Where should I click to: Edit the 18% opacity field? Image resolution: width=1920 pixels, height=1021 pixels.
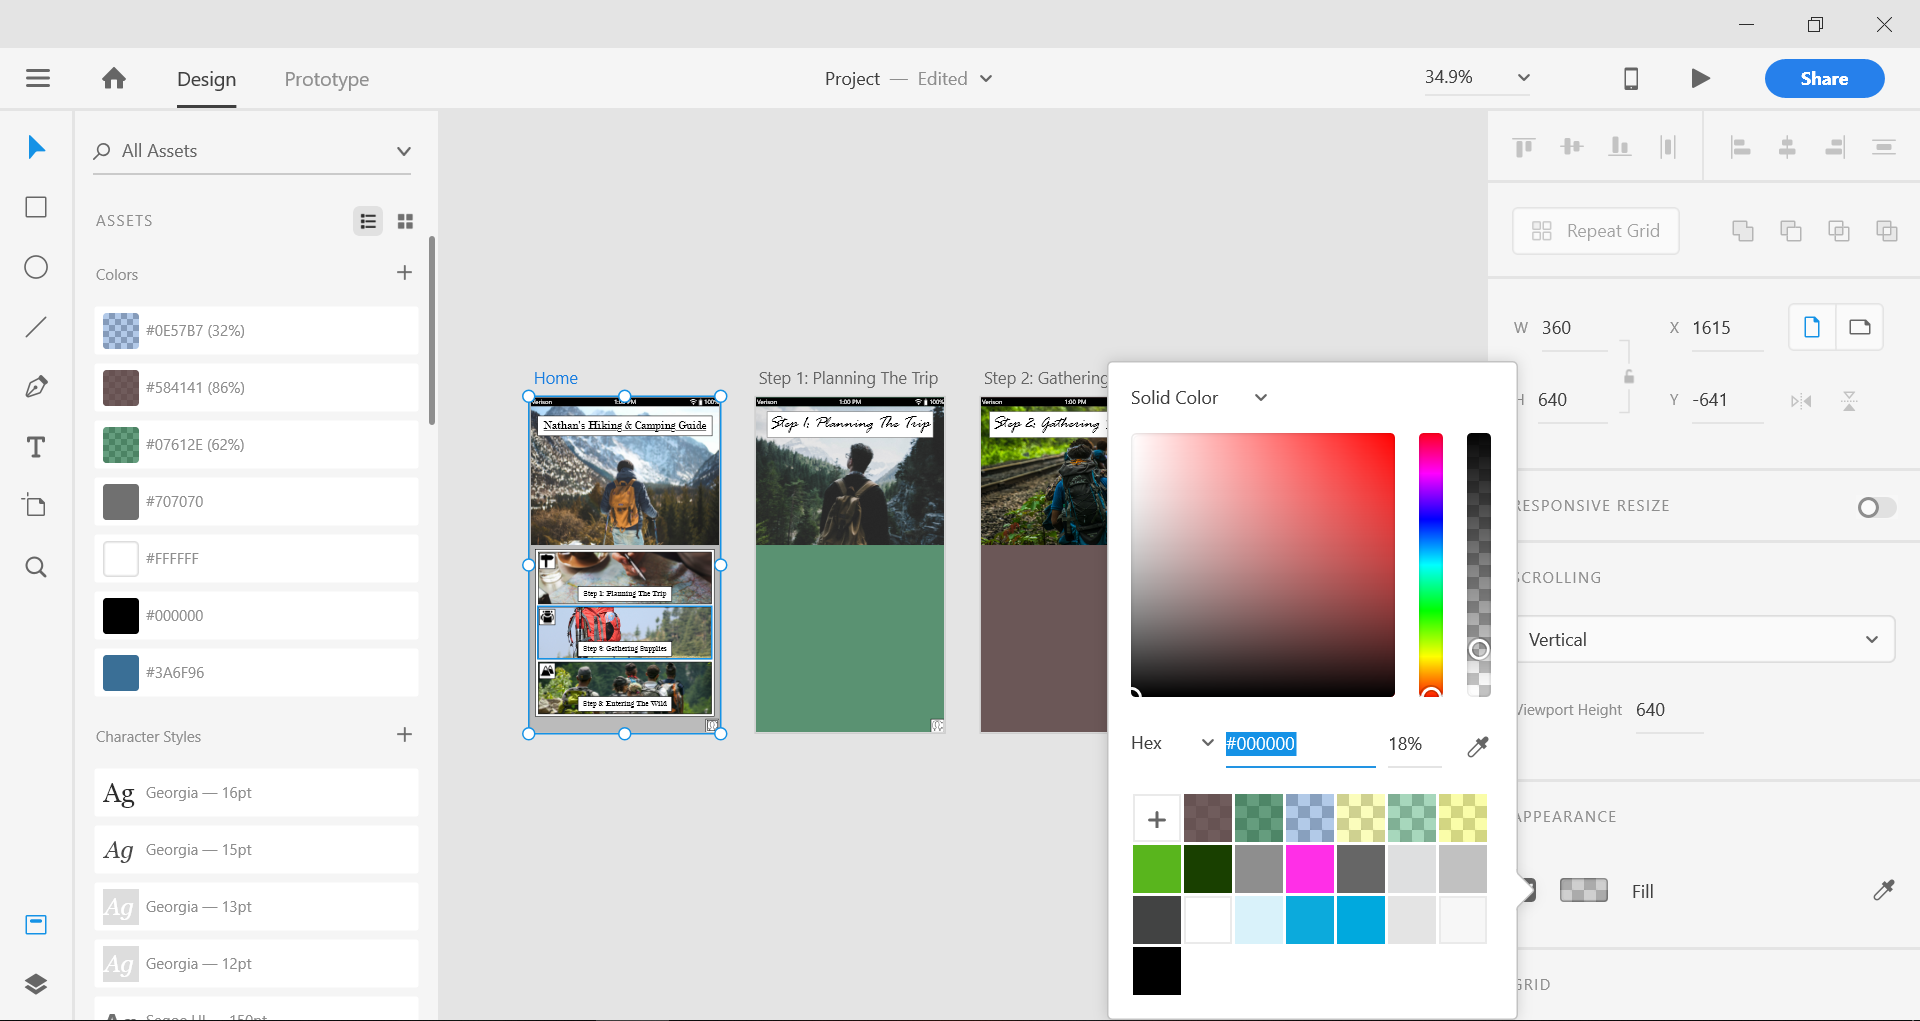1414,744
